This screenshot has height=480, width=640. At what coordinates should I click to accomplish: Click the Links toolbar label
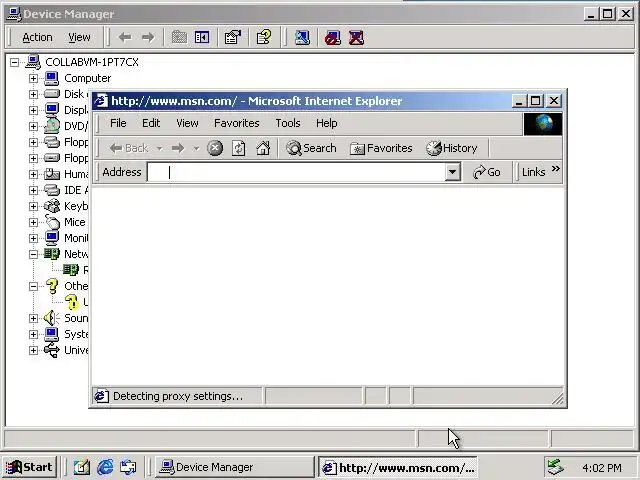tap(533, 172)
